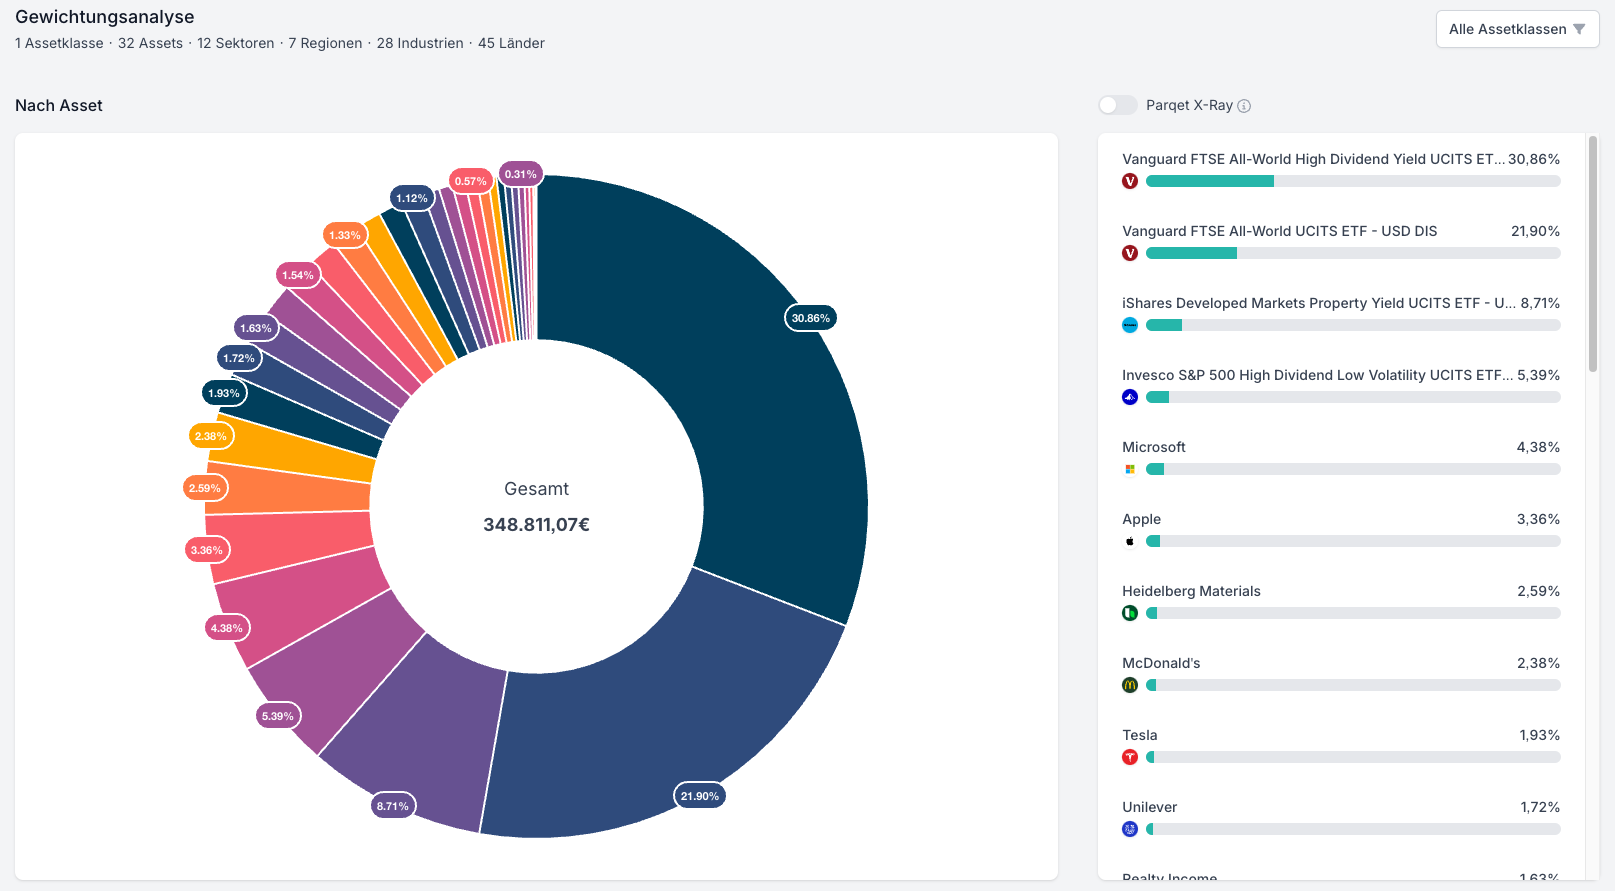Image resolution: width=1615 pixels, height=891 pixels.
Task: Click the Invesco logo icon
Action: pos(1130,397)
